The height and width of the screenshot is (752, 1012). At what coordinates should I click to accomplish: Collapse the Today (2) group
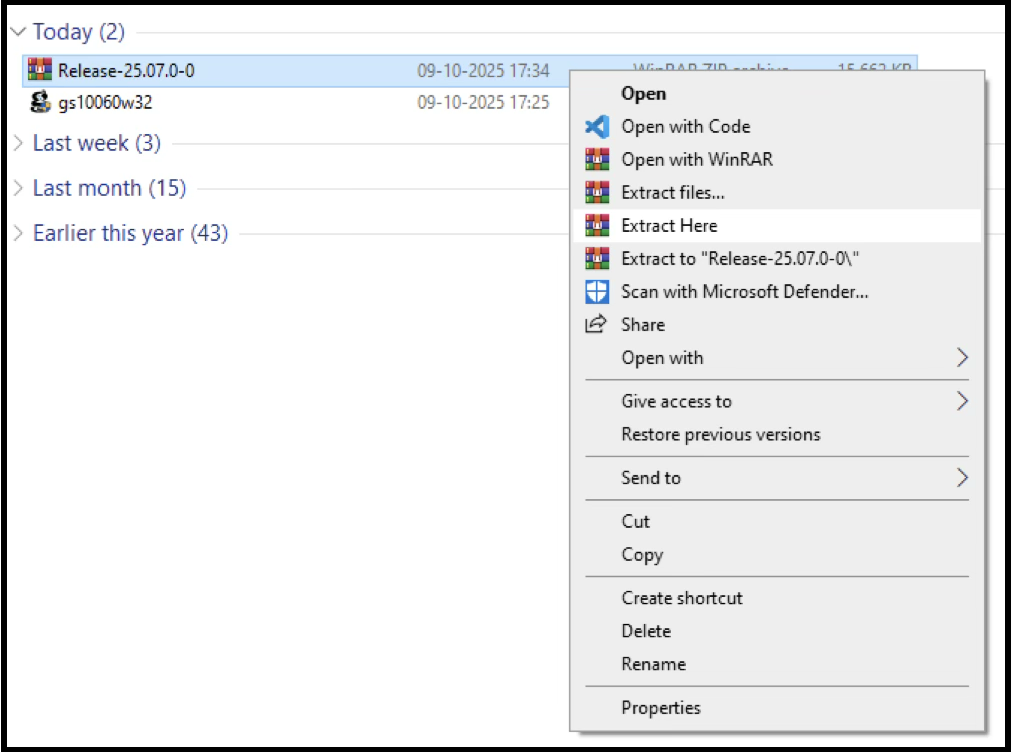(x=17, y=32)
